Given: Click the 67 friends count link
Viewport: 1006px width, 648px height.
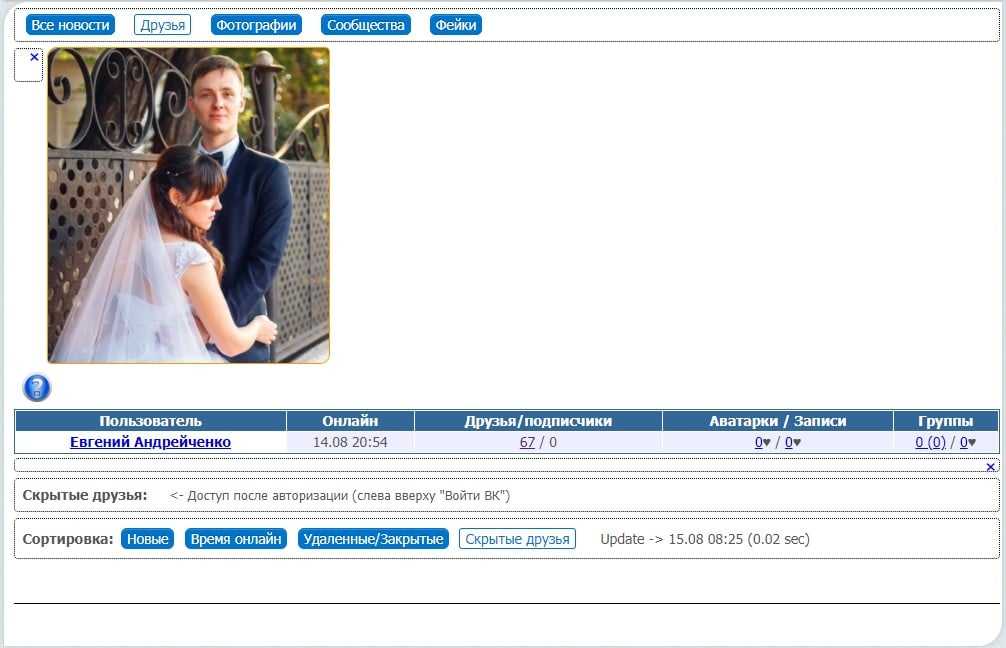Looking at the screenshot, I should [x=527, y=442].
